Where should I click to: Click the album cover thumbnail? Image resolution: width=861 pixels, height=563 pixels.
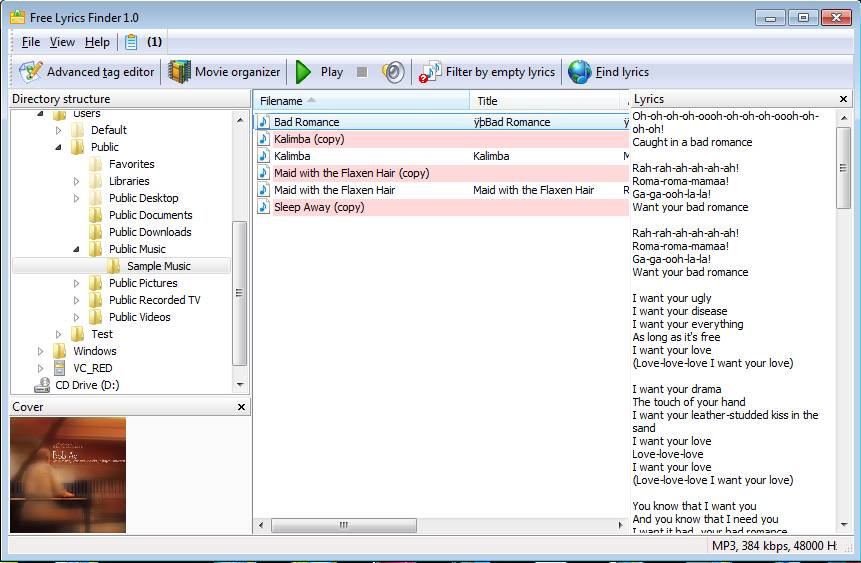pyautogui.click(x=68, y=475)
